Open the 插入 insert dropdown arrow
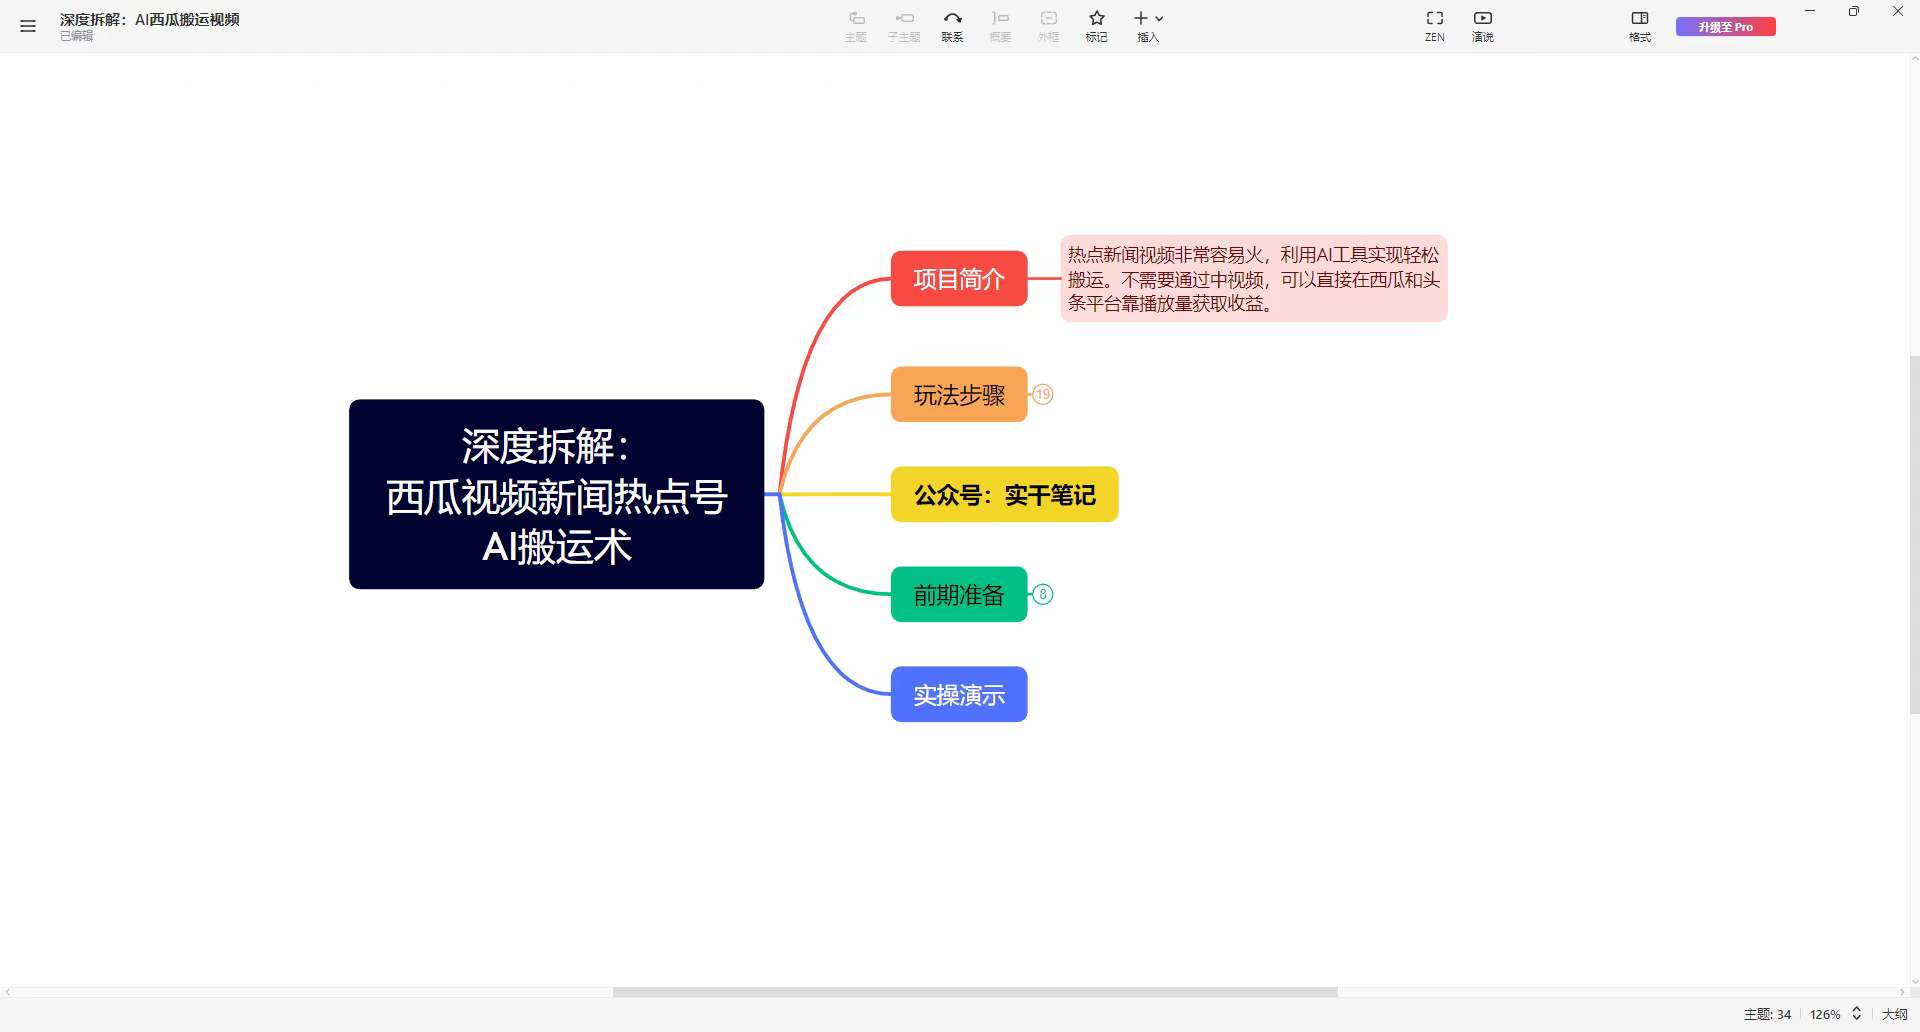This screenshot has height=1032, width=1920. pyautogui.click(x=1159, y=18)
